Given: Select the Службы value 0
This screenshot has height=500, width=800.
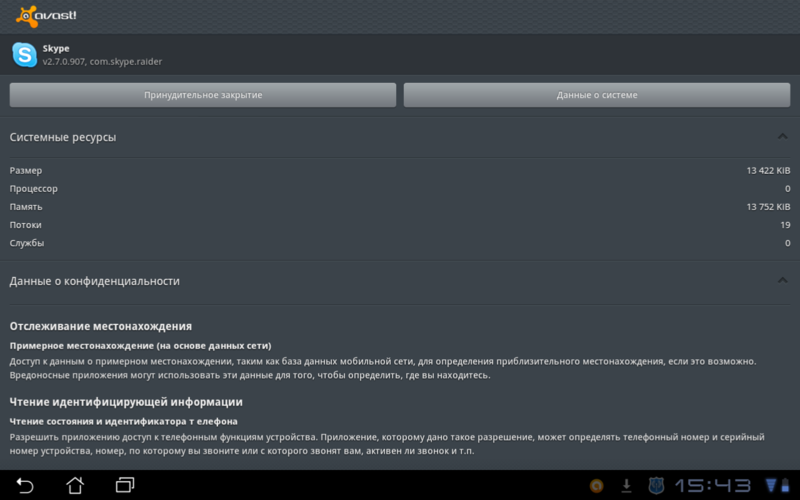Looking at the screenshot, I should 787,243.
